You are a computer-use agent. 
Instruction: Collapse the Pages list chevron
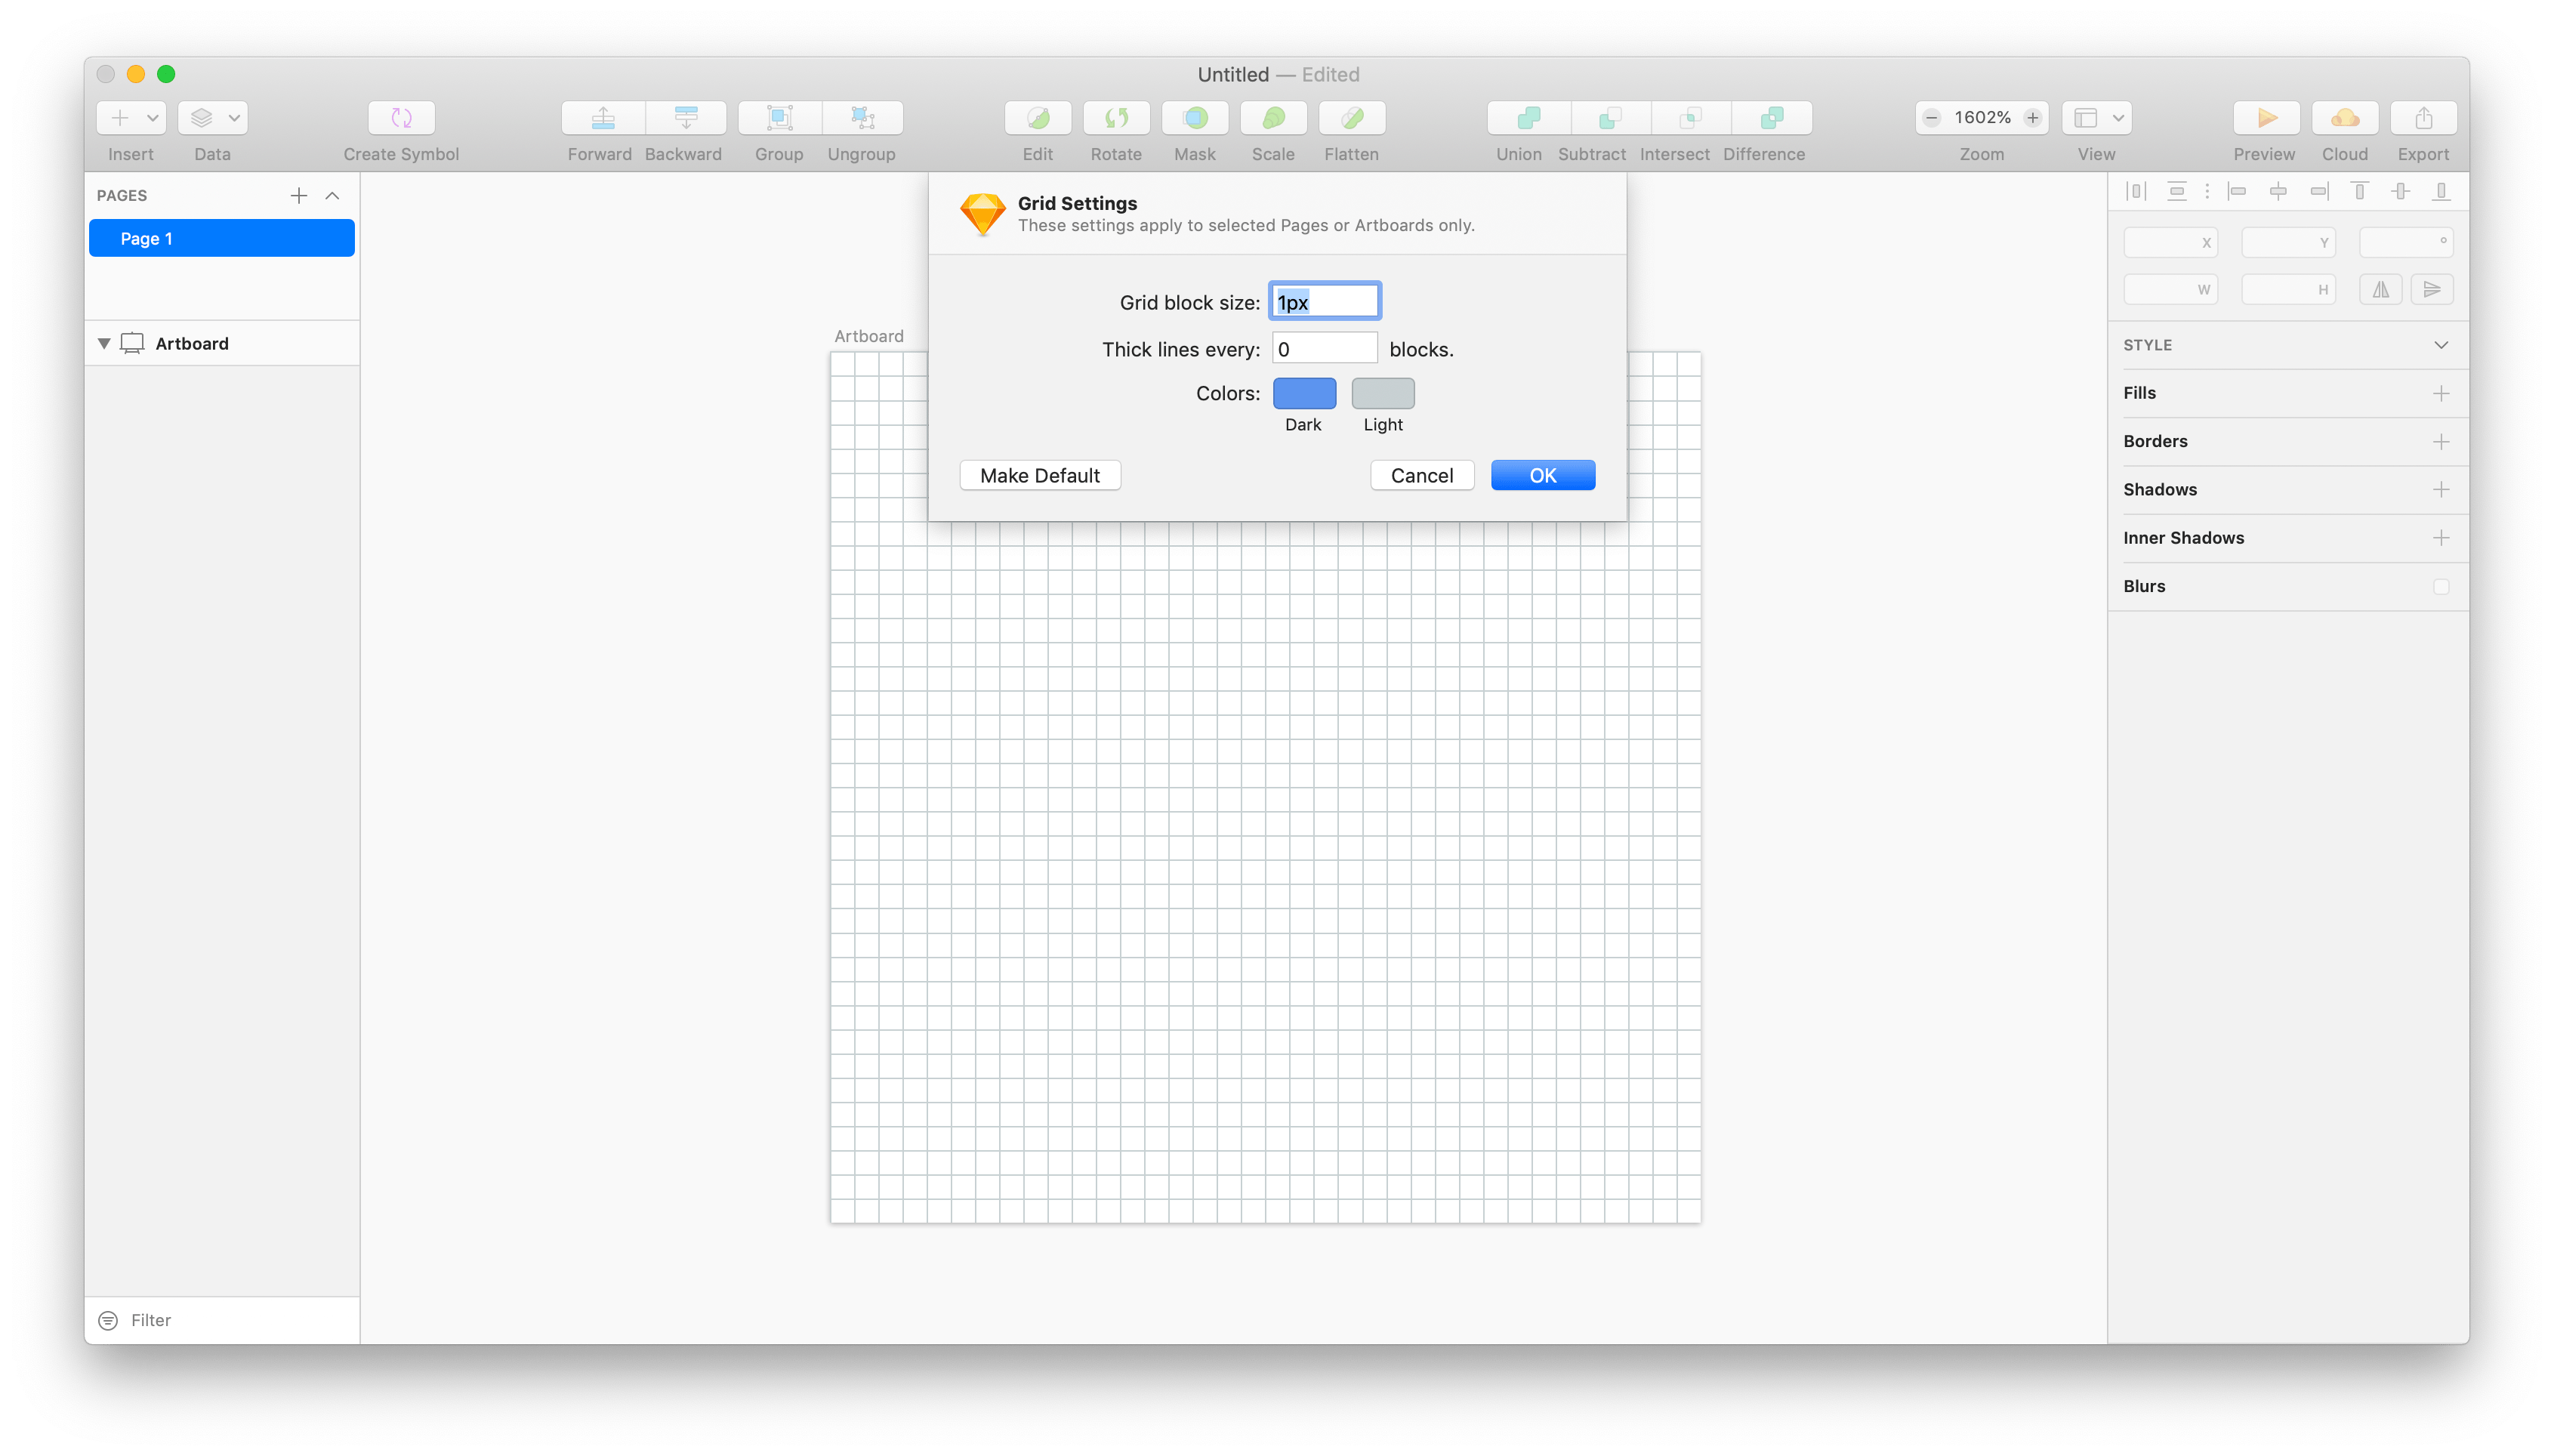332,196
